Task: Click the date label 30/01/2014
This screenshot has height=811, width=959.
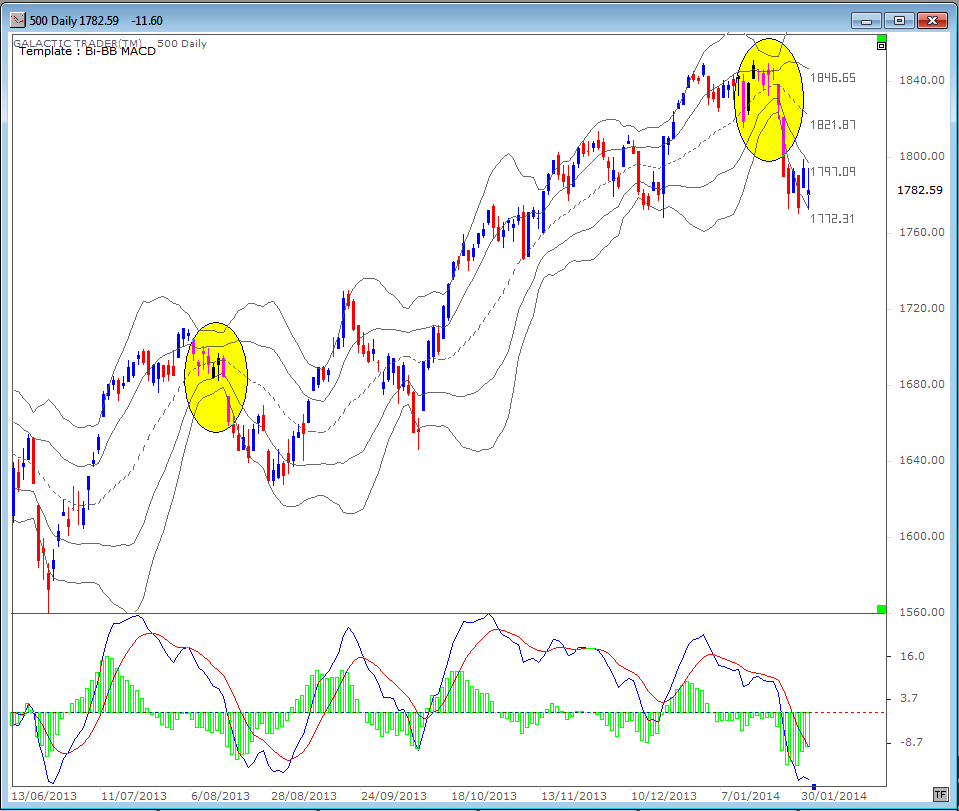Action: pyautogui.click(x=834, y=796)
